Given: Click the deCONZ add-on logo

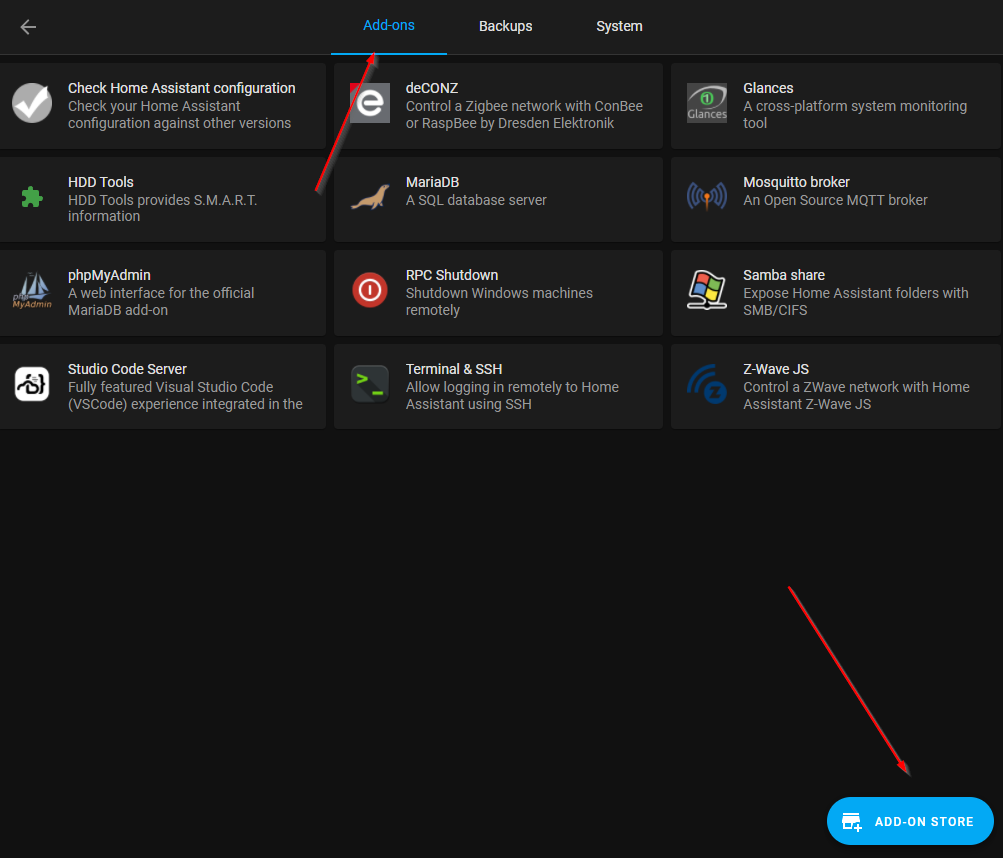Looking at the screenshot, I should (370, 103).
